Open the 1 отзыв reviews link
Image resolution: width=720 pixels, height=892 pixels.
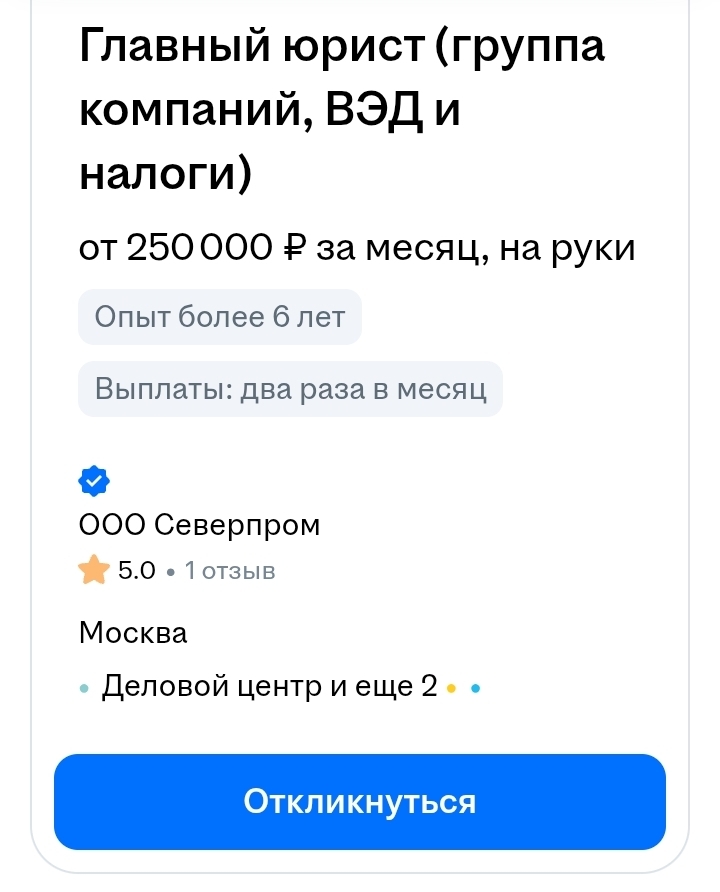click(x=229, y=571)
